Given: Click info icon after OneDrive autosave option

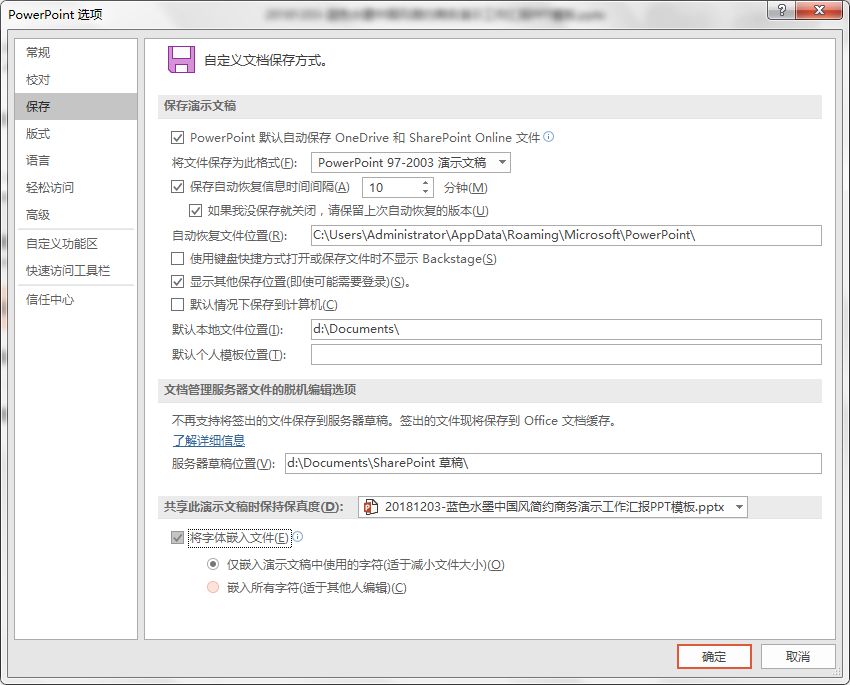Looking at the screenshot, I should (x=548, y=137).
